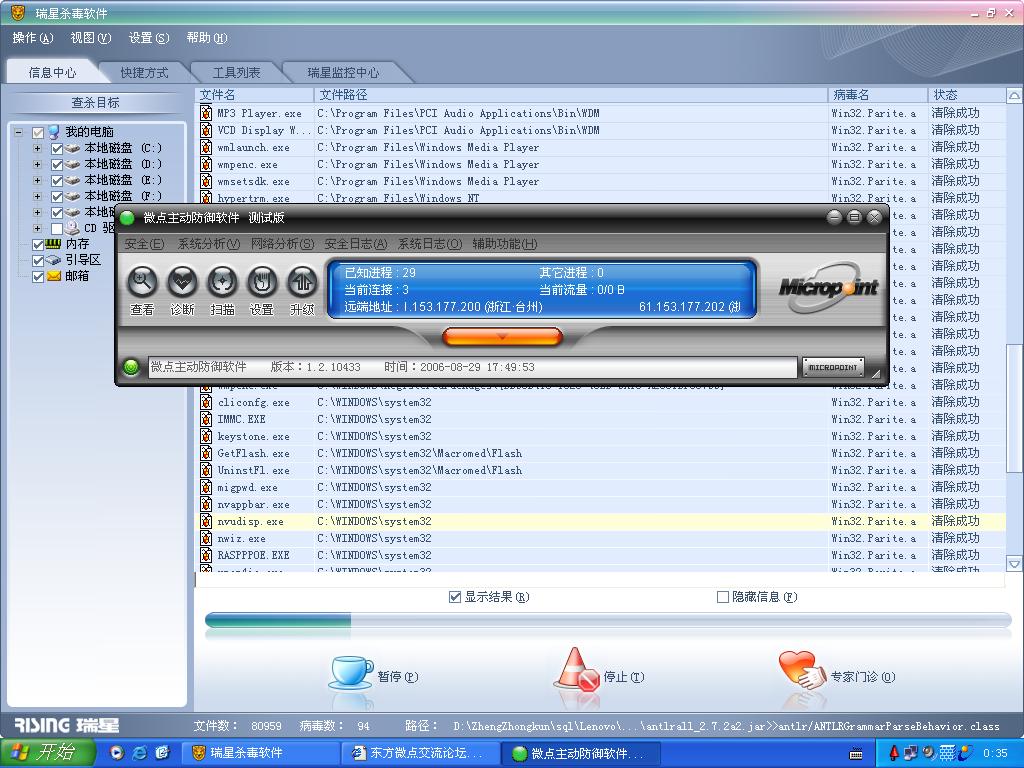
Task: Click the Media Player quick launch icon
Action: click(x=117, y=753)
